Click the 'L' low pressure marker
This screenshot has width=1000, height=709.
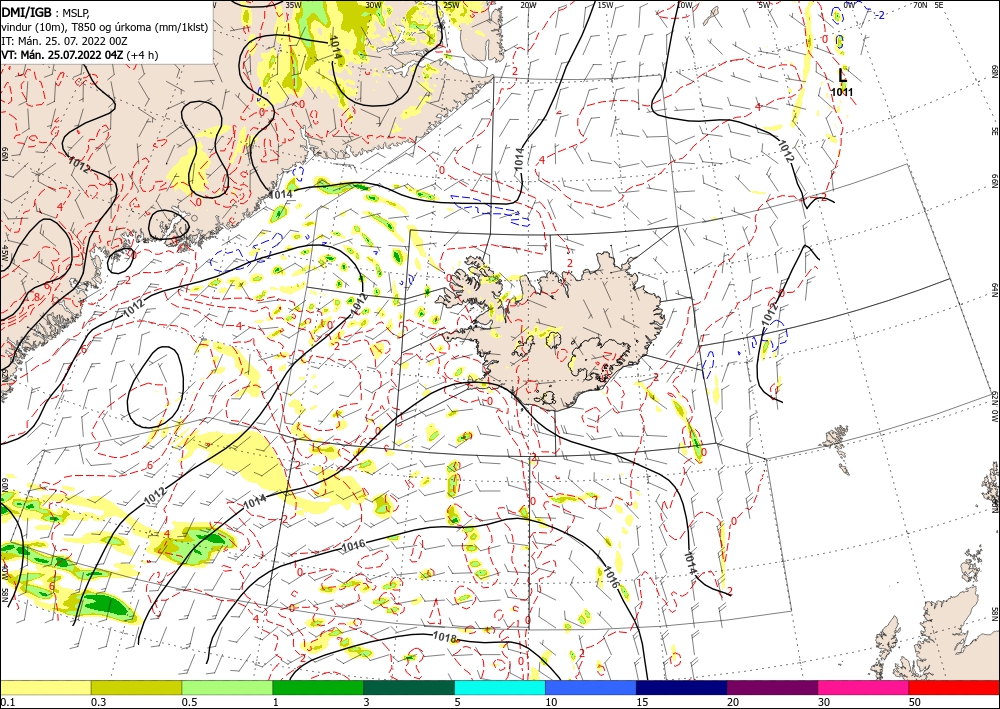tap(842, 75)
